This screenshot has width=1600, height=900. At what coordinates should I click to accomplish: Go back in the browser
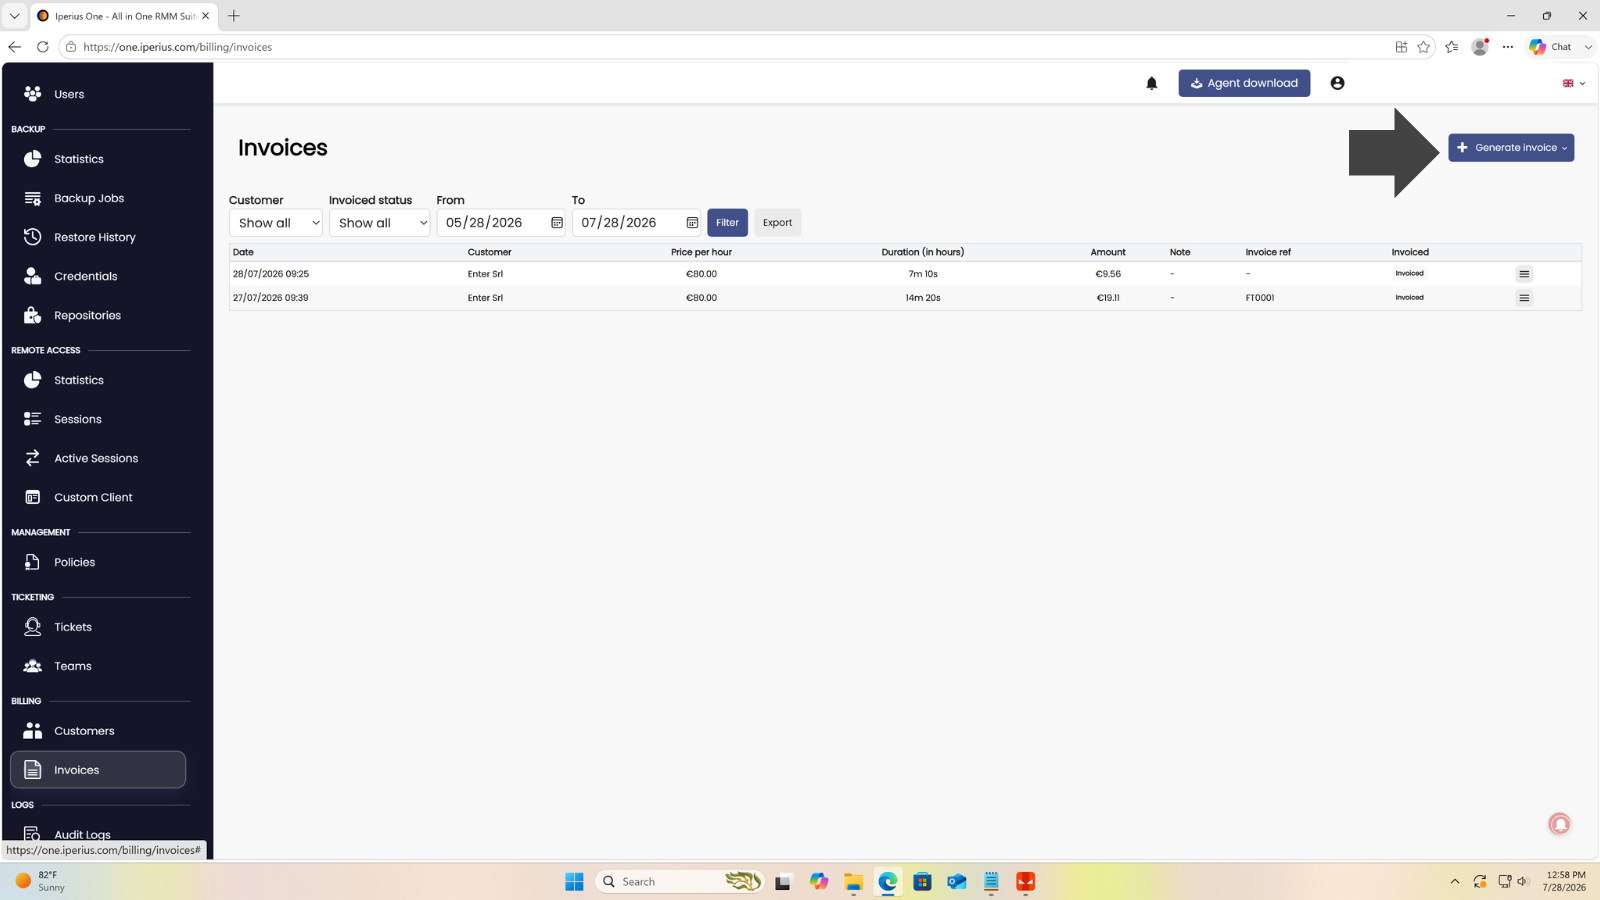[14, 47]
